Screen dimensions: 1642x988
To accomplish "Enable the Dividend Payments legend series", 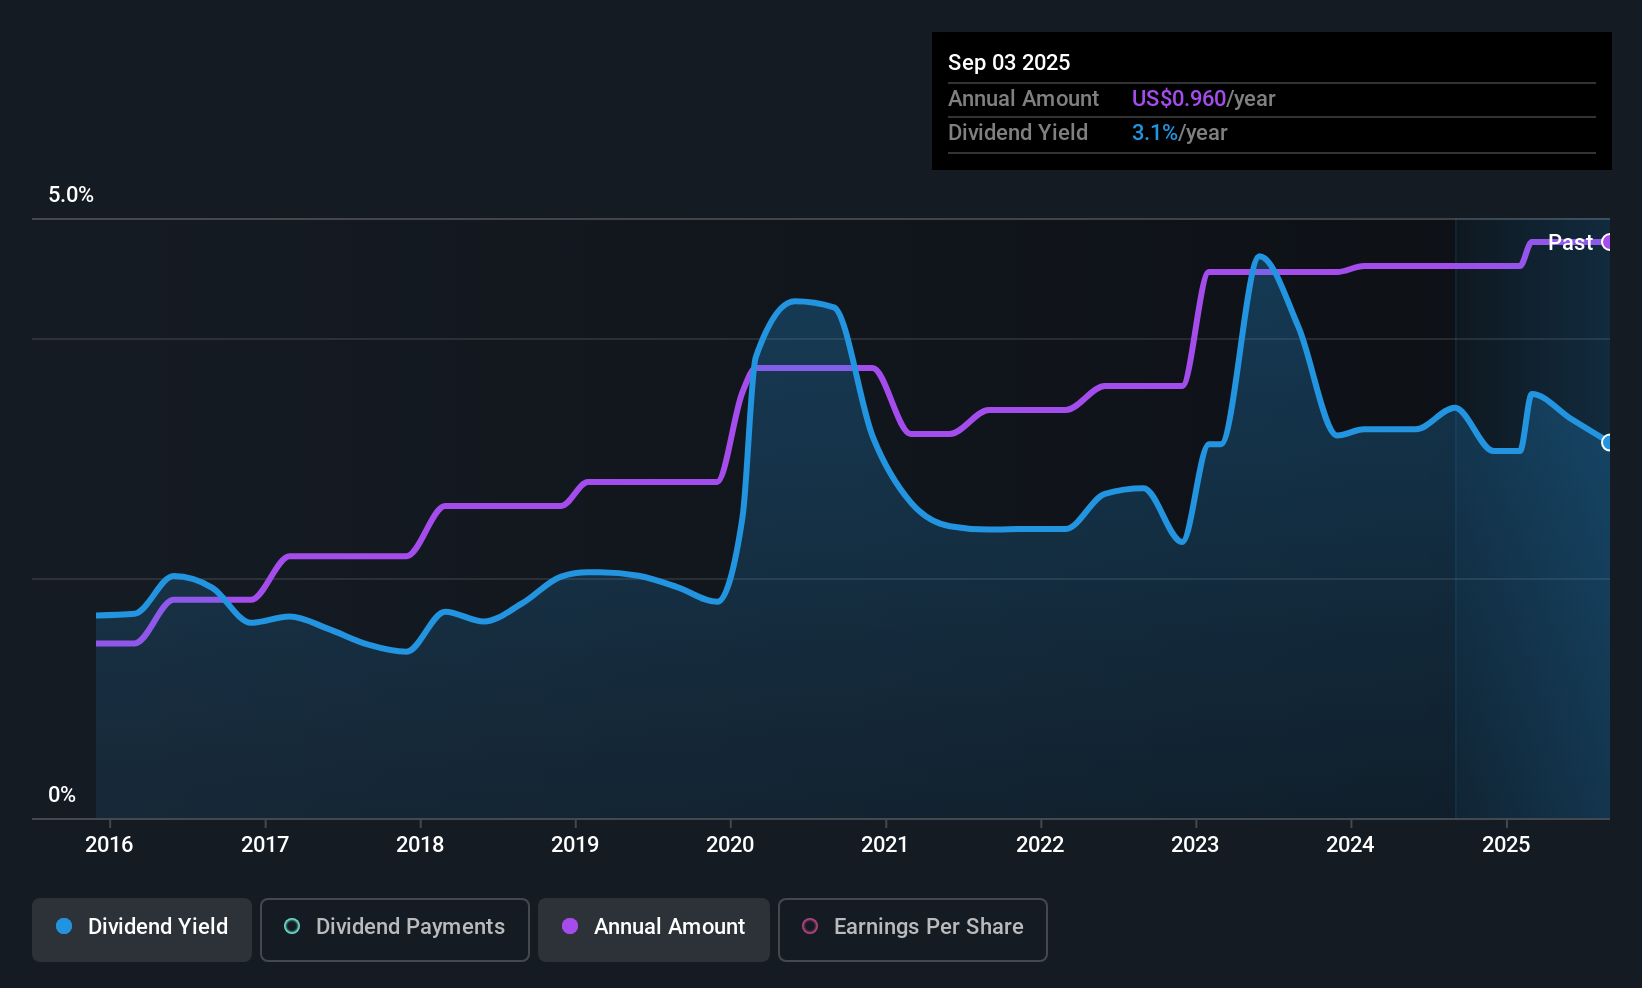I will point(395,927).
